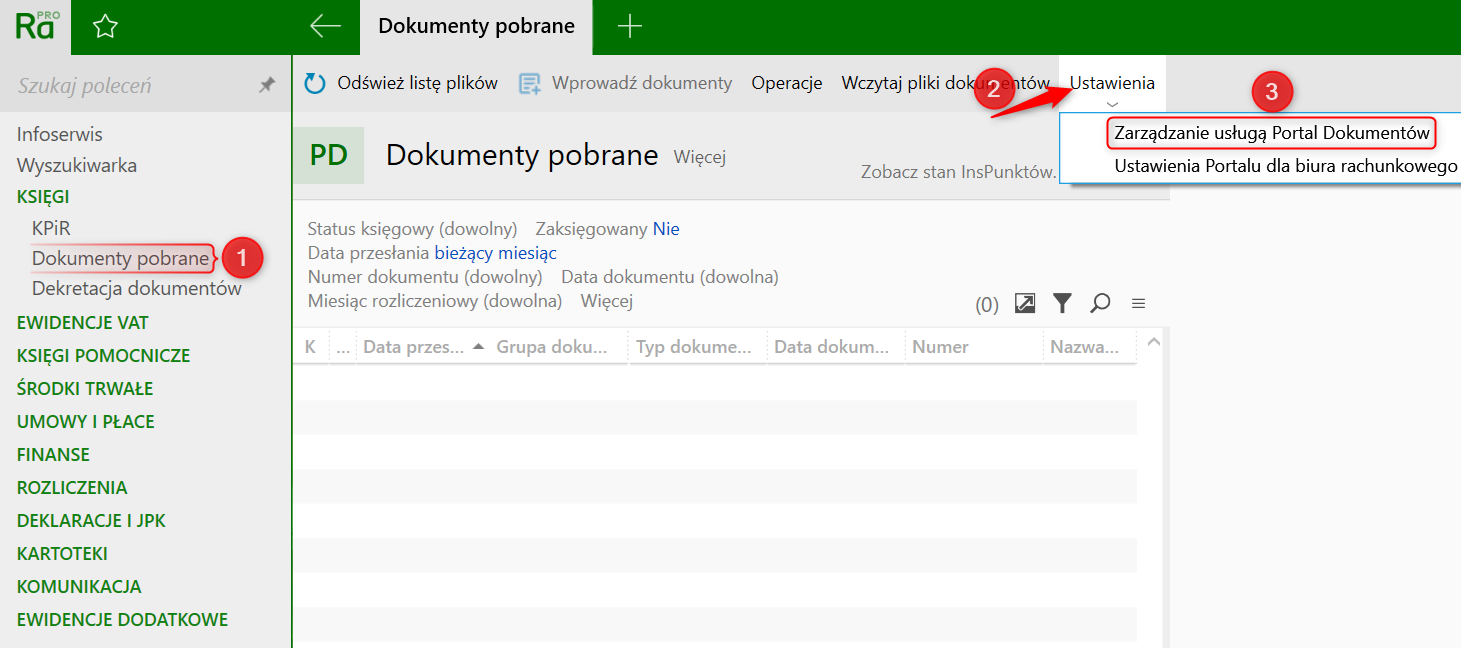
Task: Open KPiR under KSIĘGI
Action: pos(51,228)
